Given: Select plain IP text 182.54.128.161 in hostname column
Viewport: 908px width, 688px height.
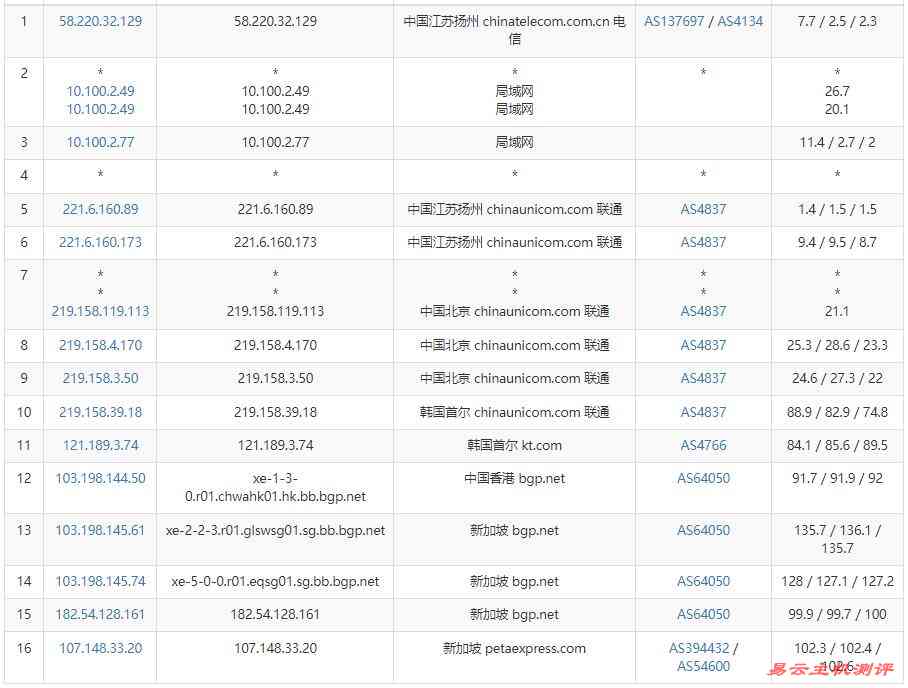Looking at the screenshot, I should tap(275, 614).
